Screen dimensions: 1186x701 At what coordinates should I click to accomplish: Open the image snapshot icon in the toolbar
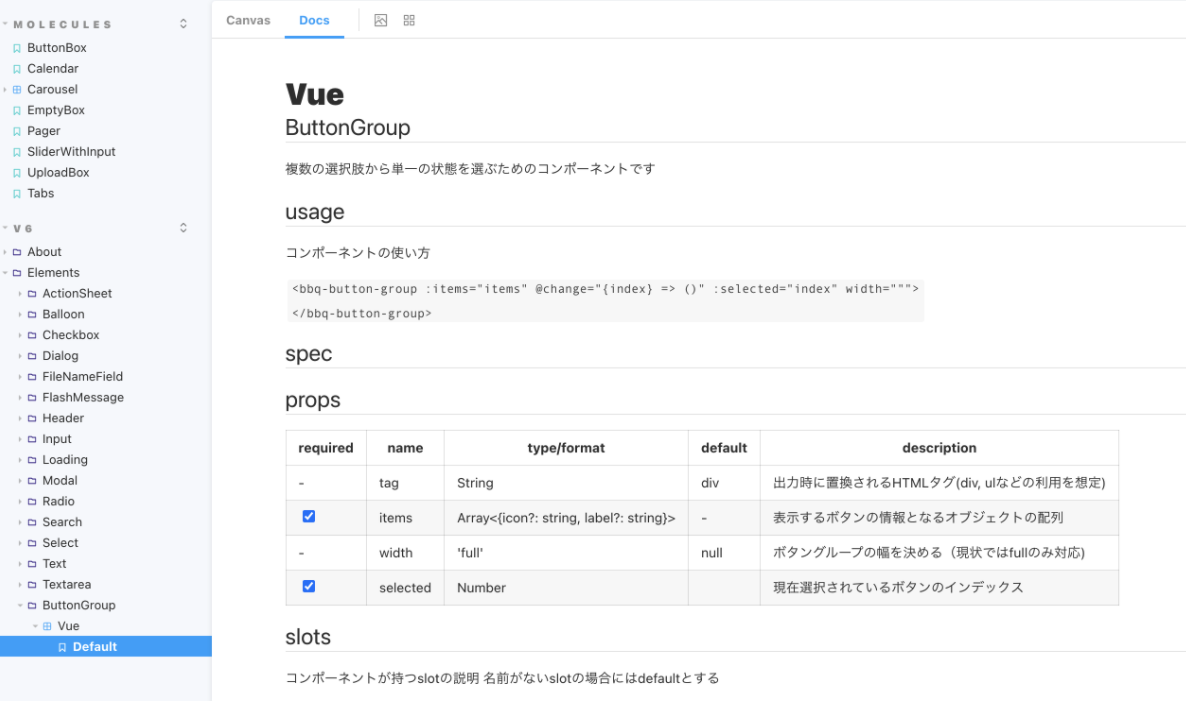pyautogui.click(x=380, y=19)
